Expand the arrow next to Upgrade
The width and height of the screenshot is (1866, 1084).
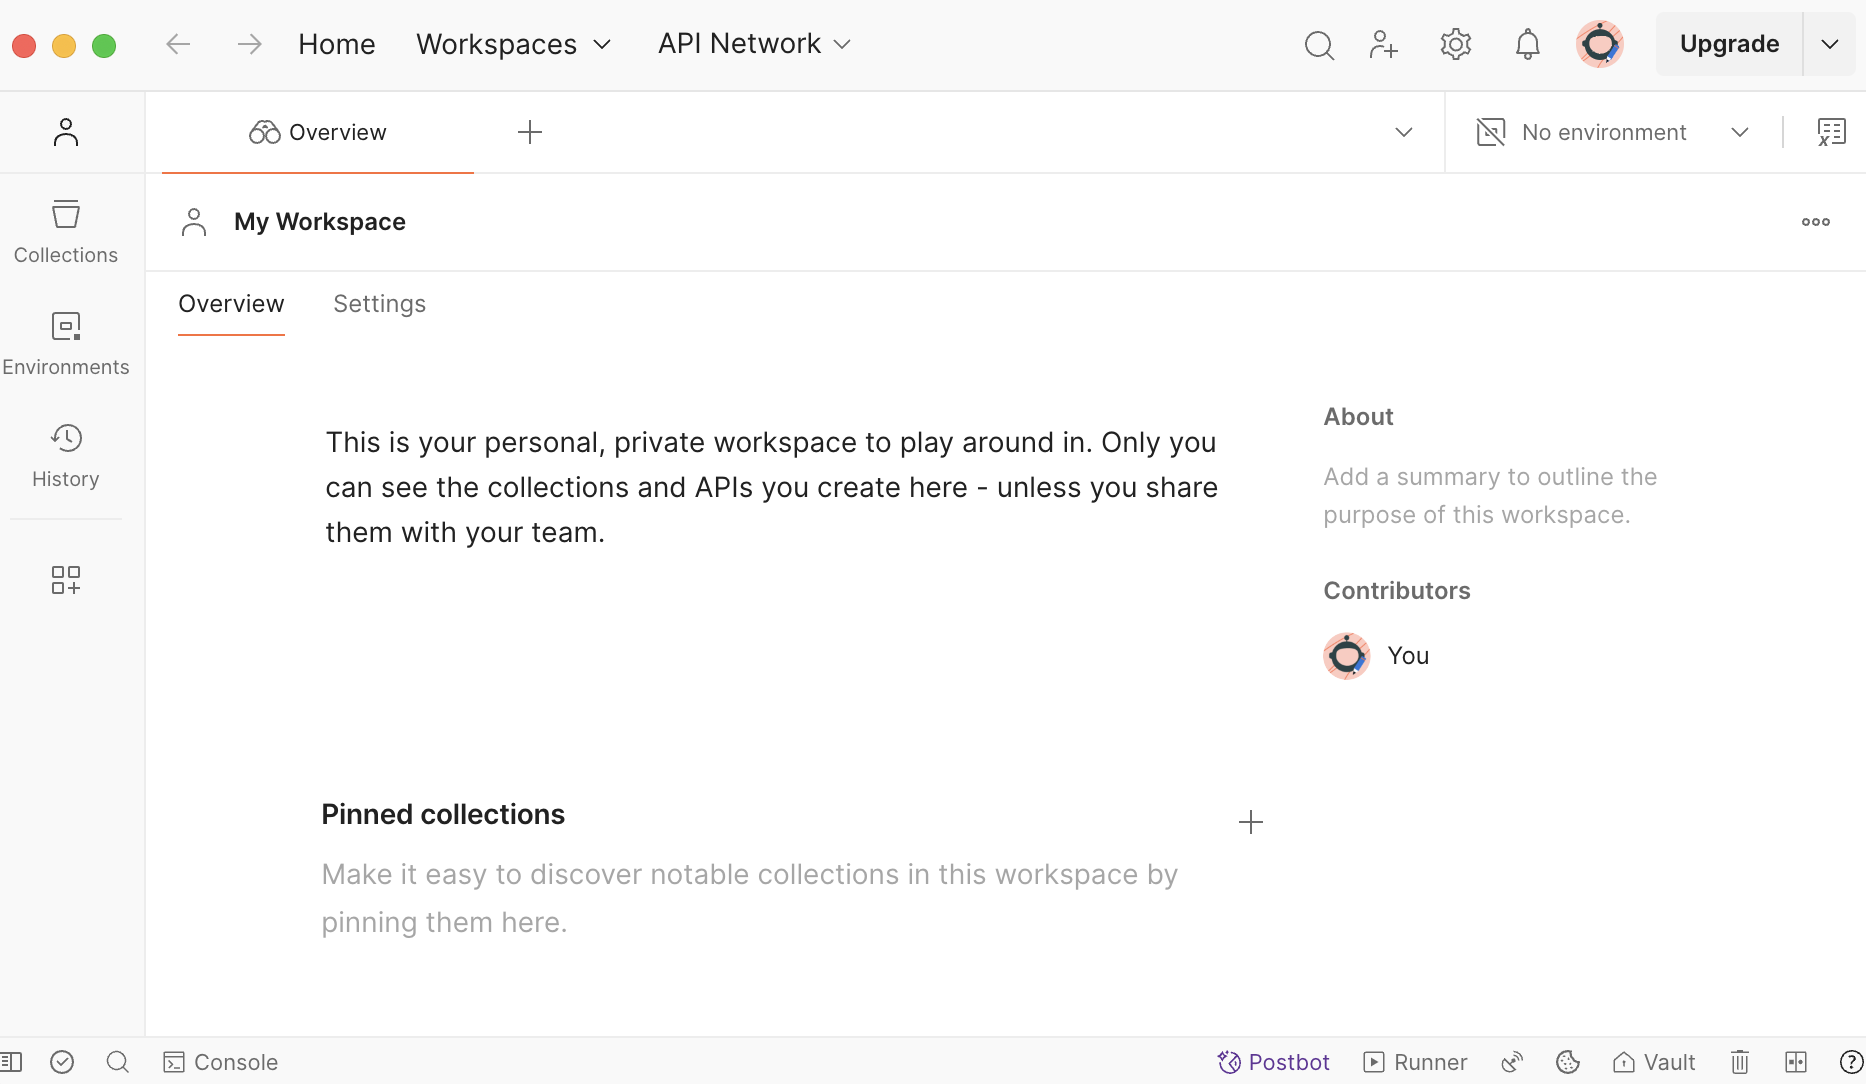(1829, 44)
